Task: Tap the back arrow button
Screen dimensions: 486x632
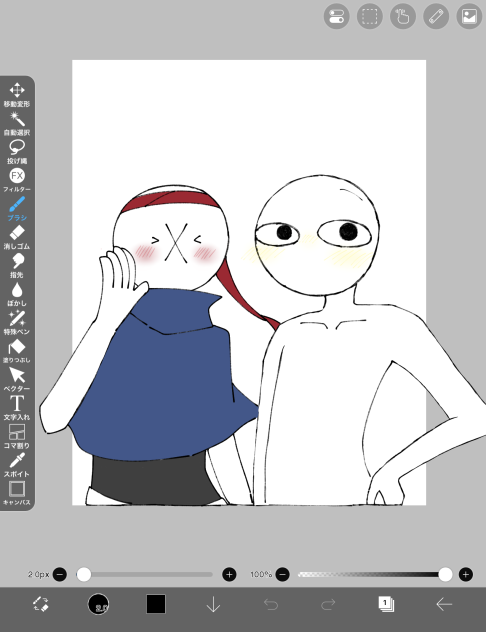Action: 444,604
